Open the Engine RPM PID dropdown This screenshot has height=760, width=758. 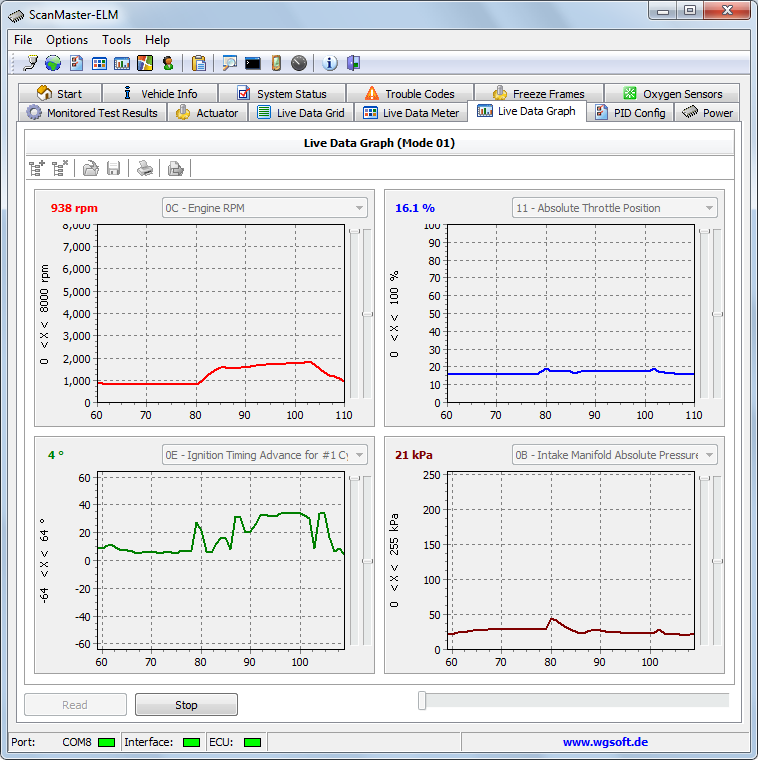pyautogui.click(x=265, y=208)
